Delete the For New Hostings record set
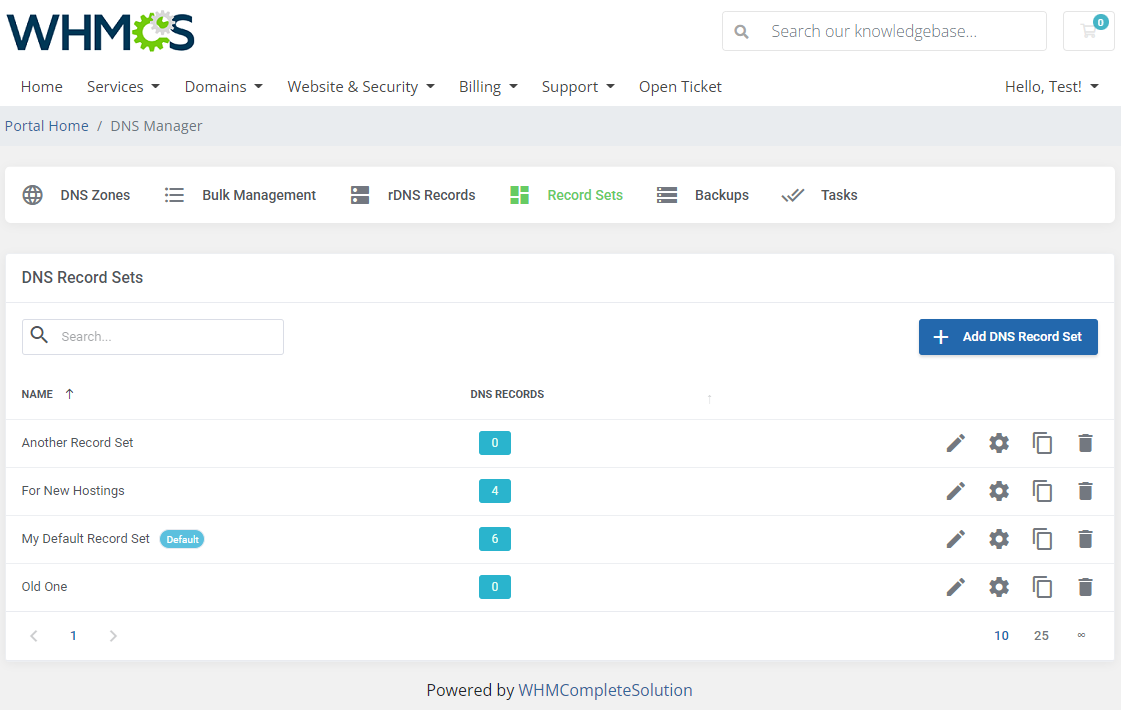Screen dimensions: 1121x710 pos(1085,491)
